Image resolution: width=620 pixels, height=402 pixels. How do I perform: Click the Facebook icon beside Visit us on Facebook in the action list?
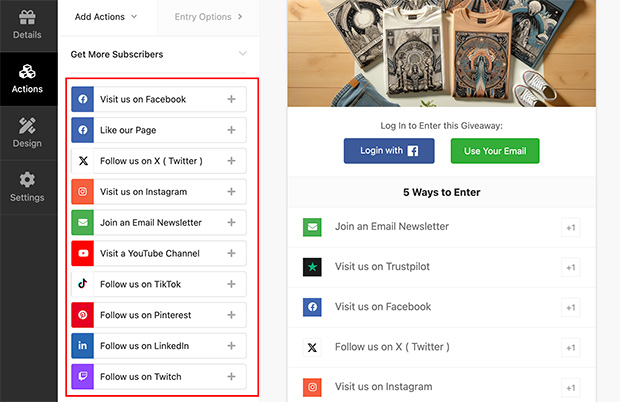[x=83, y=99]
